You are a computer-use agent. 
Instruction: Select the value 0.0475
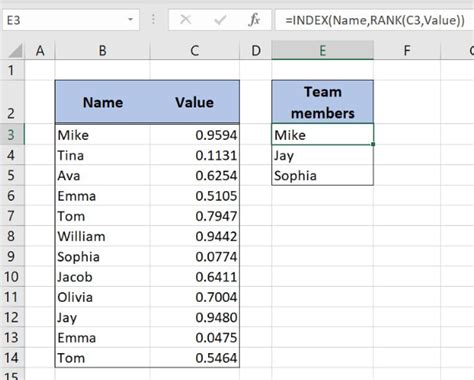pyautogui.click(x=195, y=338)
